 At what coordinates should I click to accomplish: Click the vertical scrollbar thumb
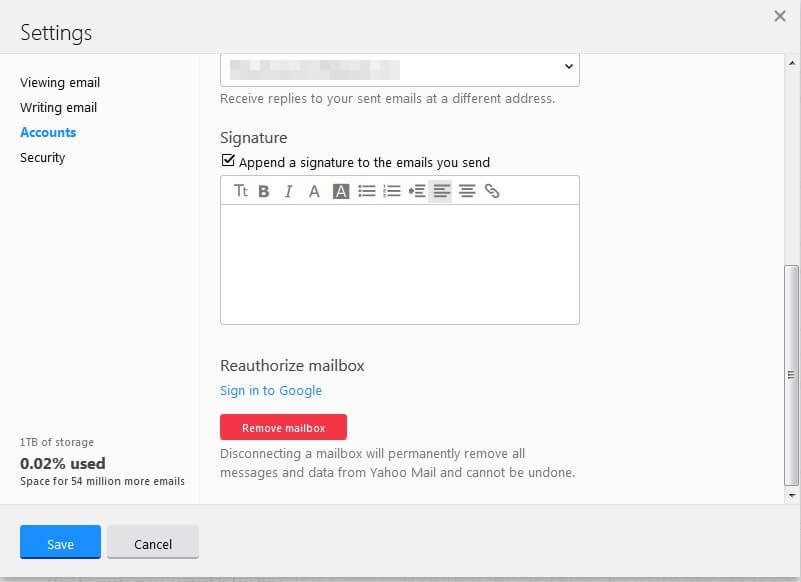pos(791,375)
